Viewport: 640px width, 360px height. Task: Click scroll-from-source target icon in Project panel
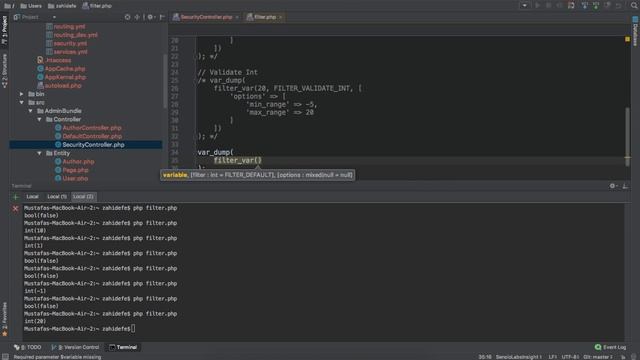click(127, 17)
